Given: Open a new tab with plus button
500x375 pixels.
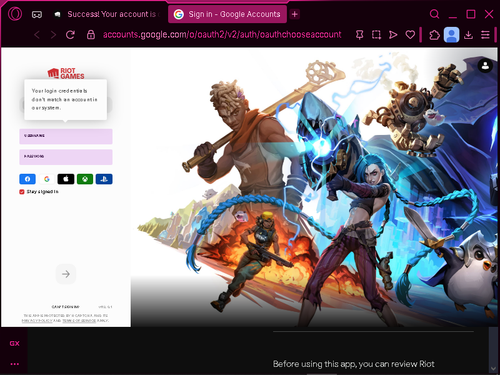Looking at the screenshot, I should point(294,14).
